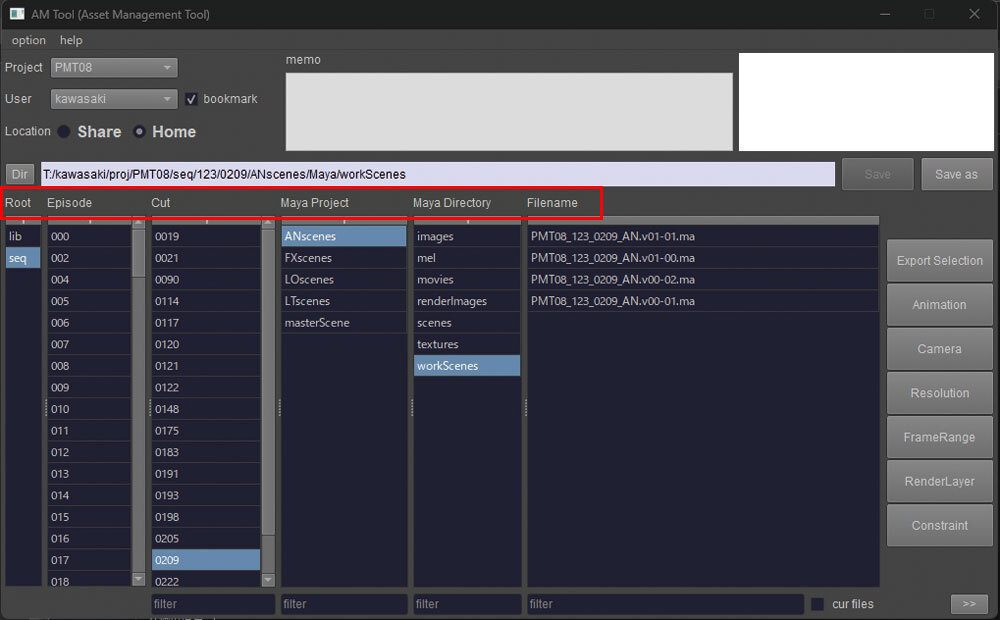The image size is (1000, 620).
Task: Open the Project PMT08 dropdown
Action: 114,68
